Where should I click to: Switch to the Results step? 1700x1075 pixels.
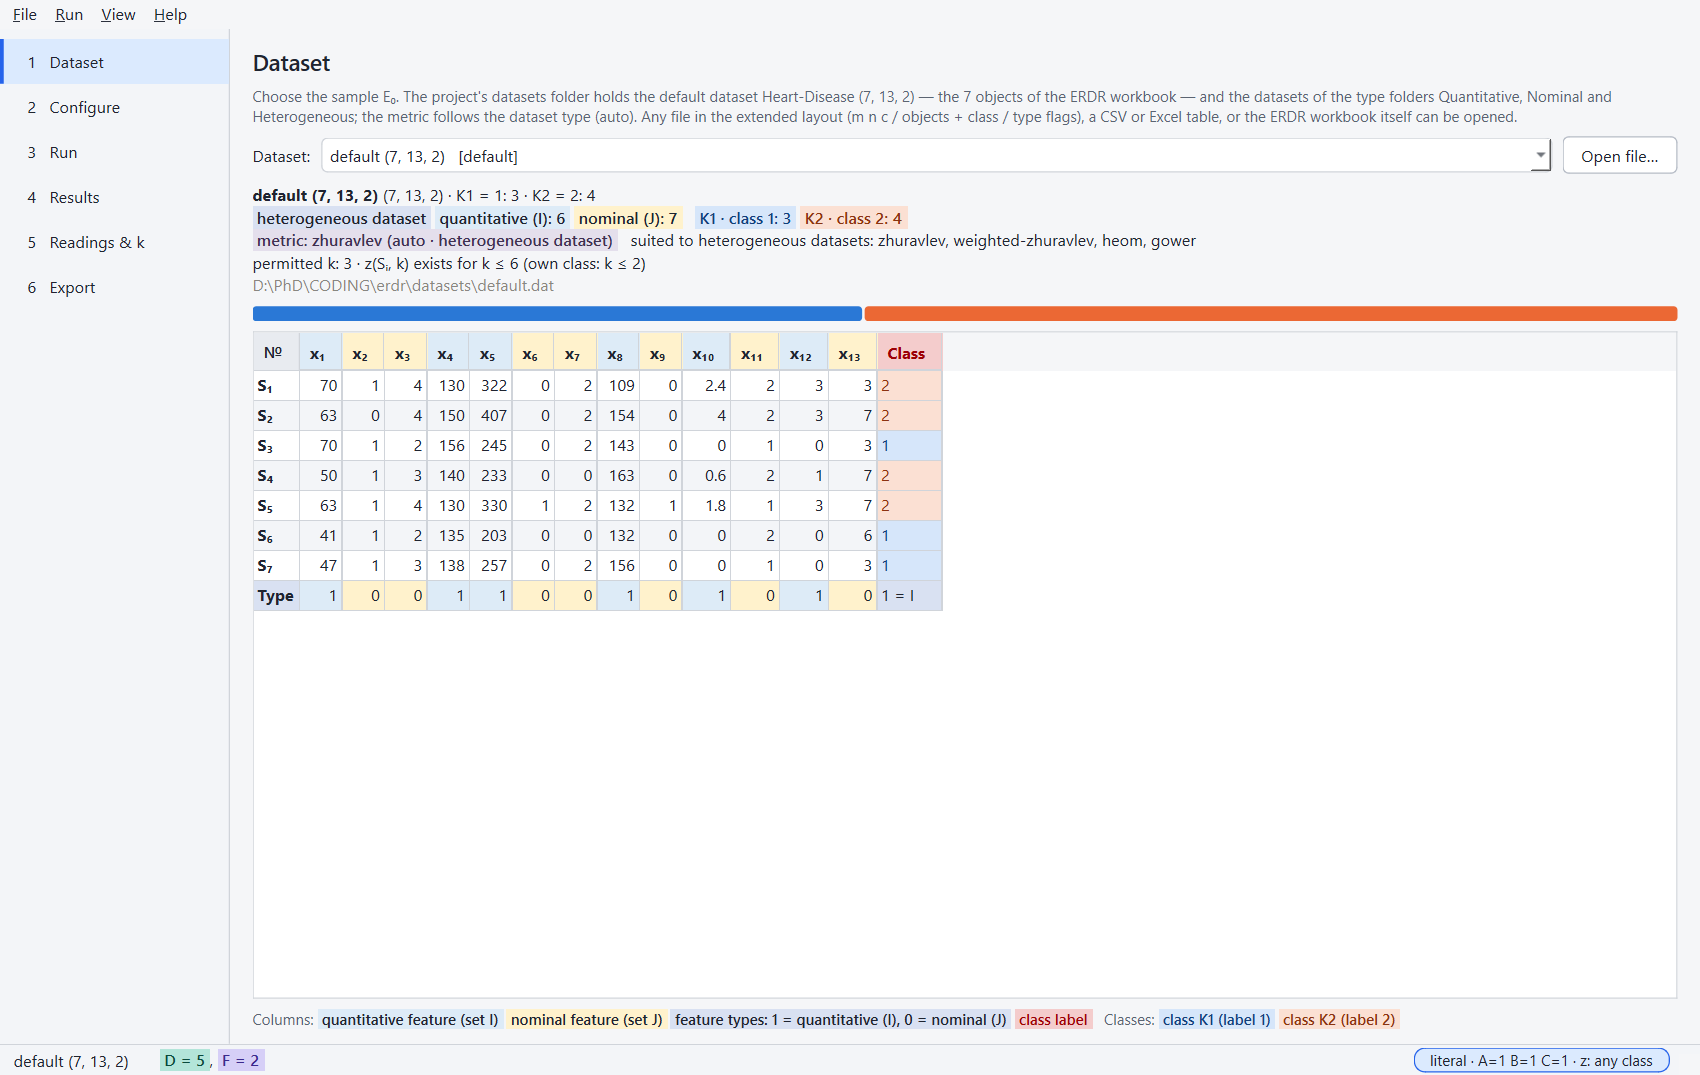click(115, 197)
